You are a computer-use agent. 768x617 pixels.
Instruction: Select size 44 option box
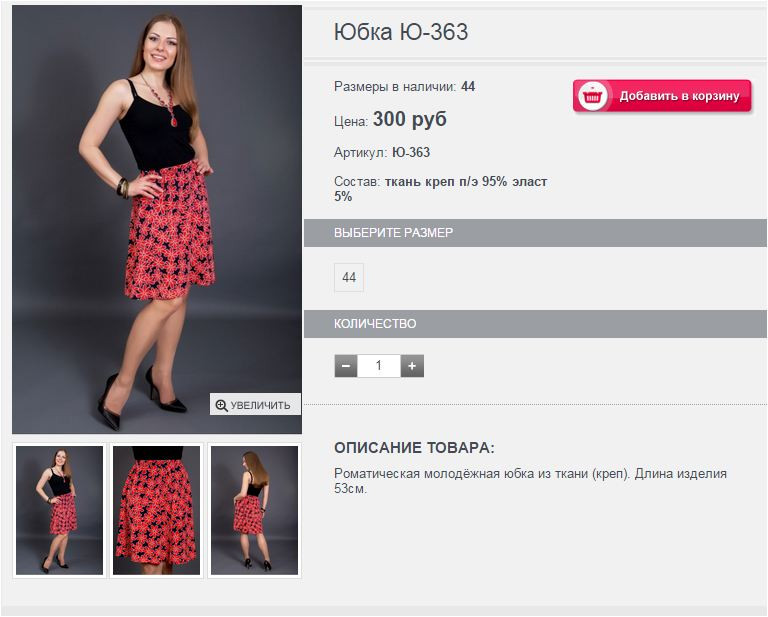click(349, 278)
